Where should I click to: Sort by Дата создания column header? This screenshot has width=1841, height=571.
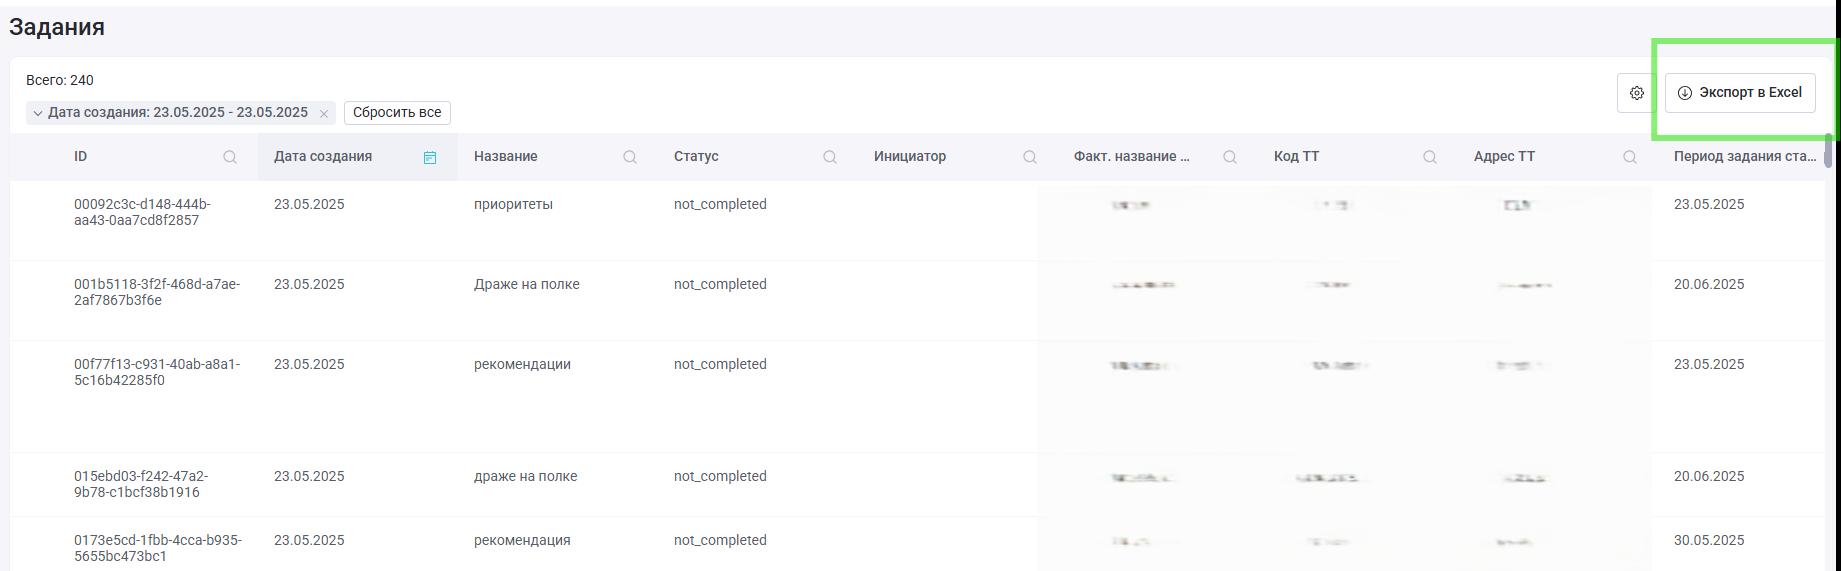(x=323, y=156)
